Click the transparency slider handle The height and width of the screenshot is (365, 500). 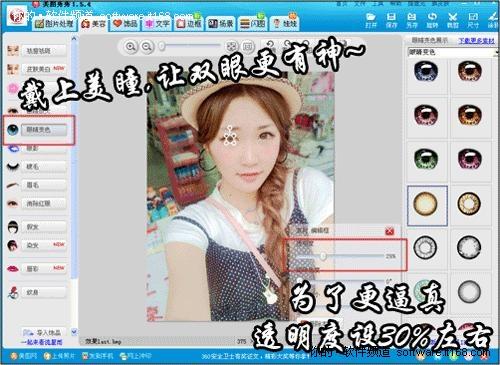coord(323,256)
